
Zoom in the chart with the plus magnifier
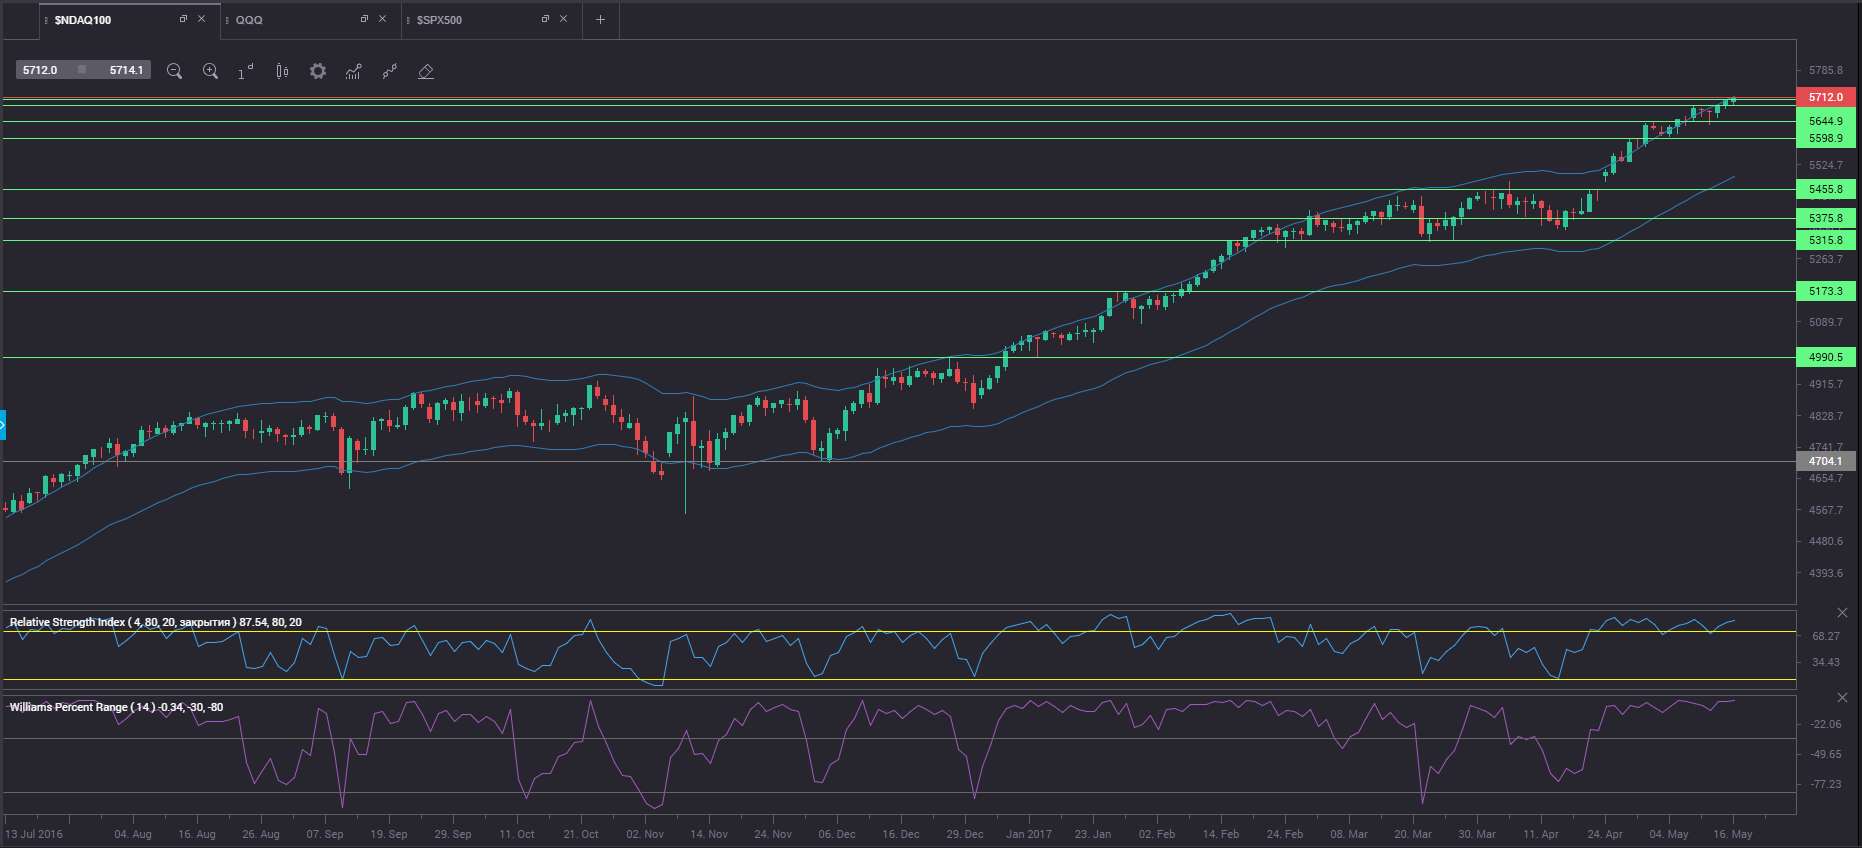210,71
